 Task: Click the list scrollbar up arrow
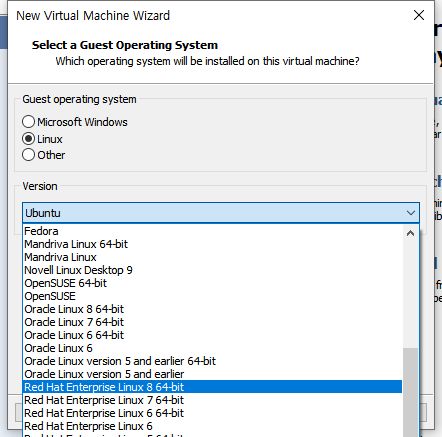pyautogui.click(x=410, y=233)
